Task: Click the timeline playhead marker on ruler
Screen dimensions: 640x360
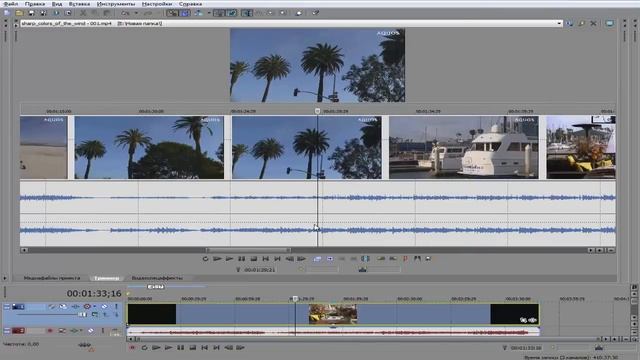Action: click(x=296, y=299)
